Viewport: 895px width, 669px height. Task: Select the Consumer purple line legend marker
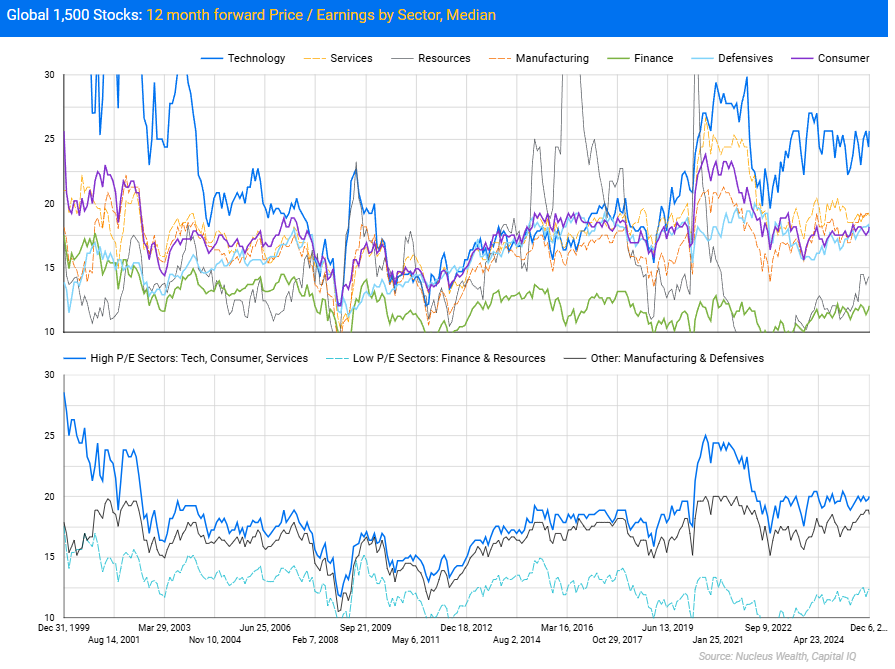click(x=800, y=58)
